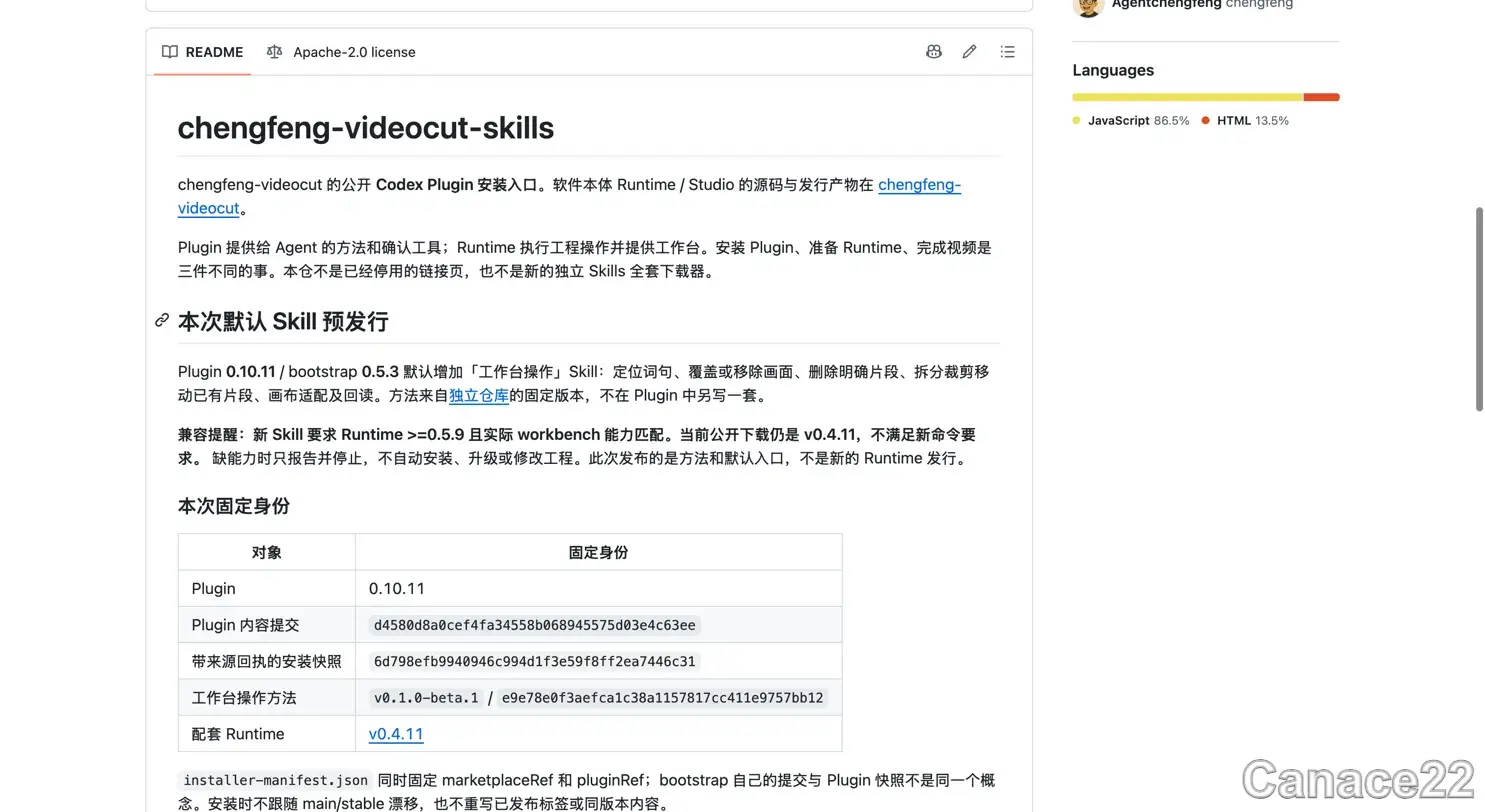Click the Copilot icon in README header
The image size is (1485, 812).
[933, 52]
